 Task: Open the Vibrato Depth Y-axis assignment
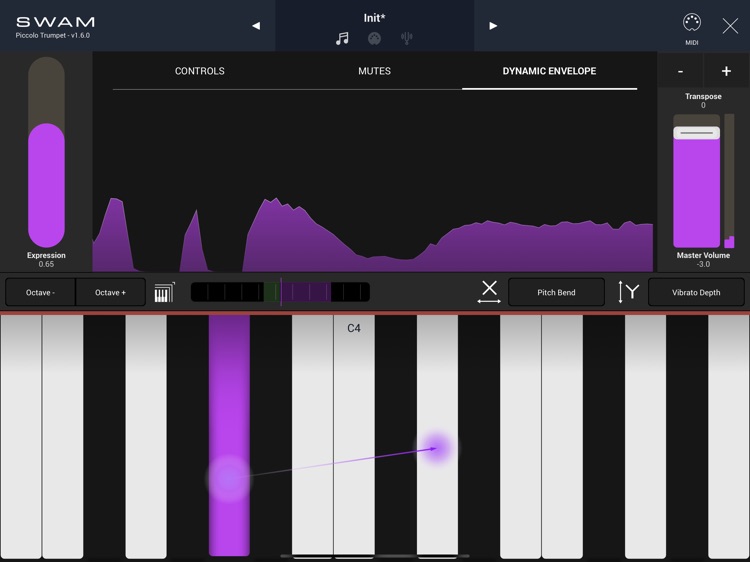pos(696,292)
